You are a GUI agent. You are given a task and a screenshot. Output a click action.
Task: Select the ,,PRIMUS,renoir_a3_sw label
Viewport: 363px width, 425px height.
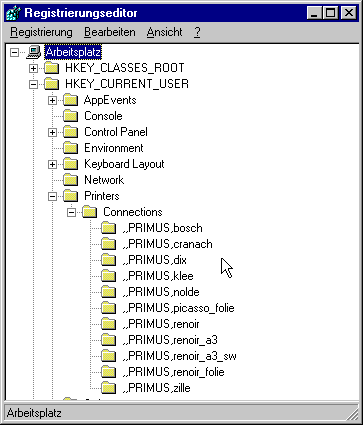pos(179,356)
